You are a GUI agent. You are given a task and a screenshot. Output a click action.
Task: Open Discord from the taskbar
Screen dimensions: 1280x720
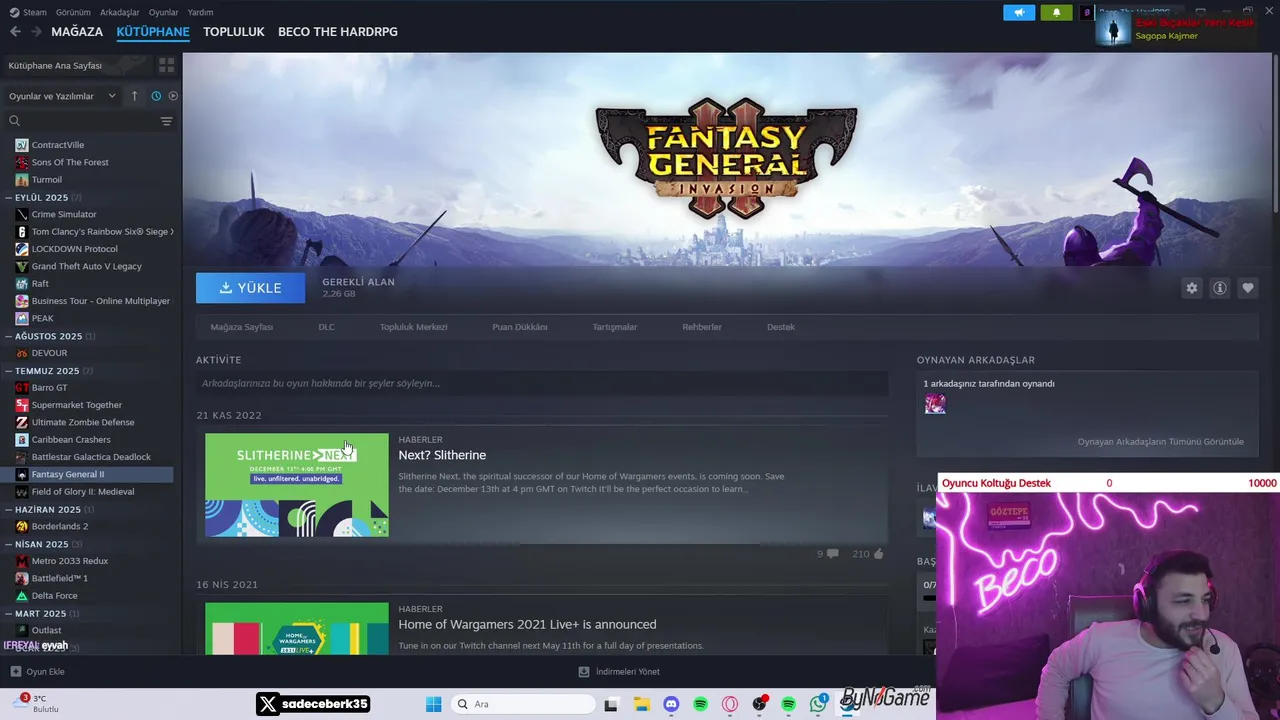pyautogui.click(x=671, y=704)
